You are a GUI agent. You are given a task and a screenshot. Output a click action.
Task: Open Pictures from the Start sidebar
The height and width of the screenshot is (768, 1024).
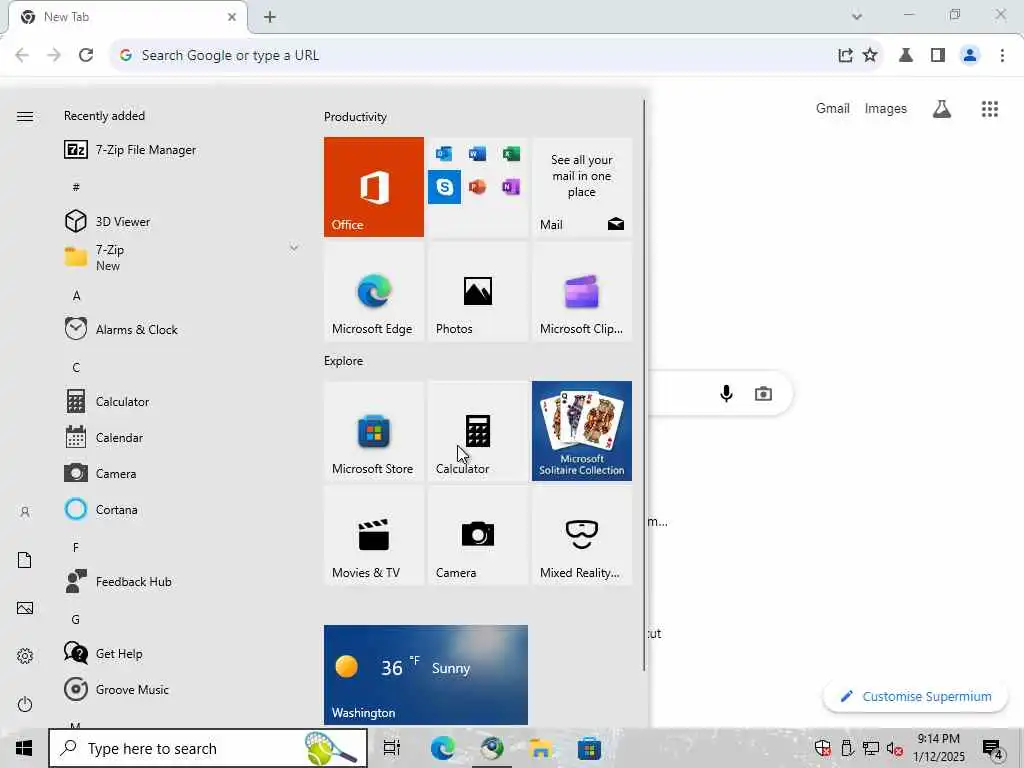tap(25, 608)
